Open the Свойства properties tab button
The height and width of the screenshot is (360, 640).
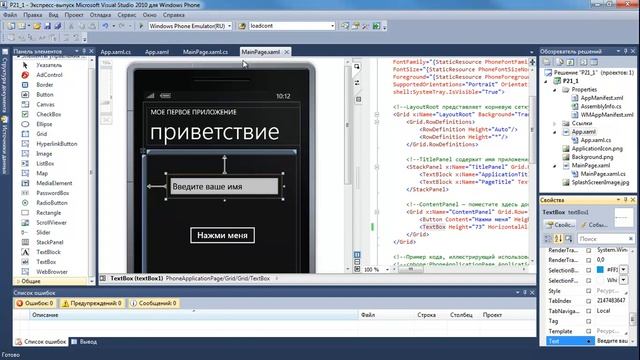click(560, 225)
